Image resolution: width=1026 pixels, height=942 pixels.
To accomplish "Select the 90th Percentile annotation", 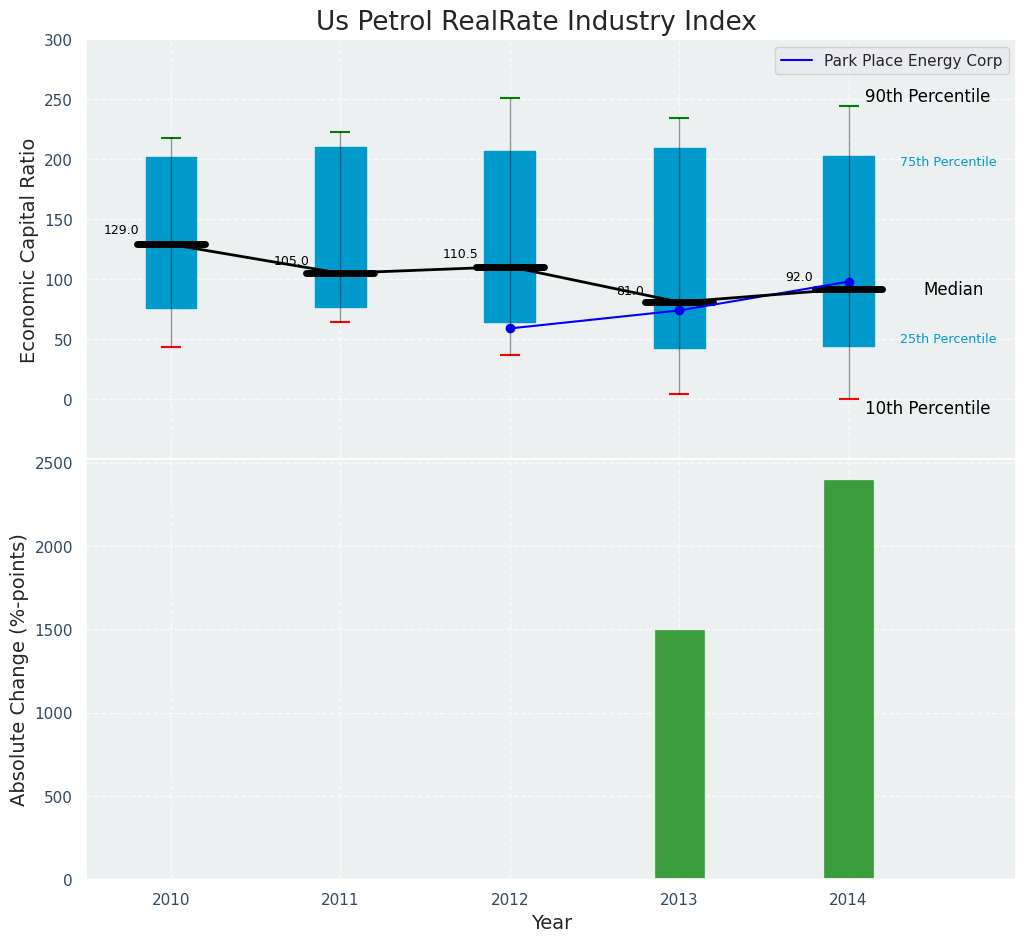I will (x=927, y=97).
